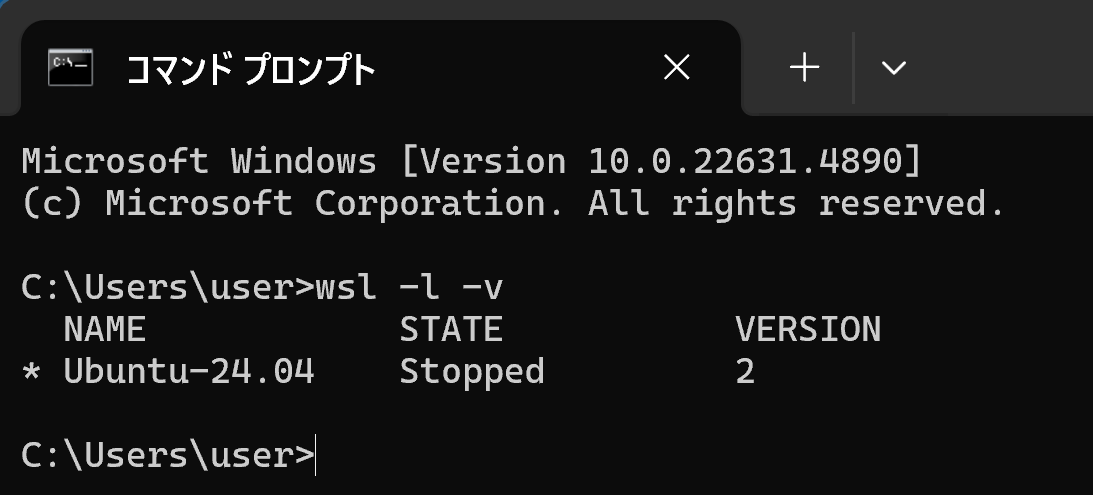Click the text 'All rights reserved.'
The height and width of the screenshot is (495, 1093).
[x=796, y=204]
